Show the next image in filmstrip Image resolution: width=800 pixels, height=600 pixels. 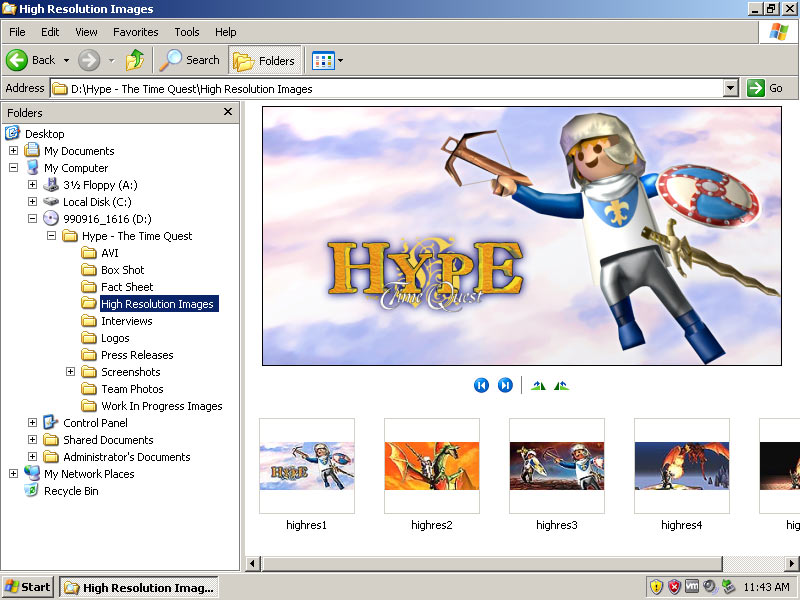pyautogui.click(x=505, y=385)
